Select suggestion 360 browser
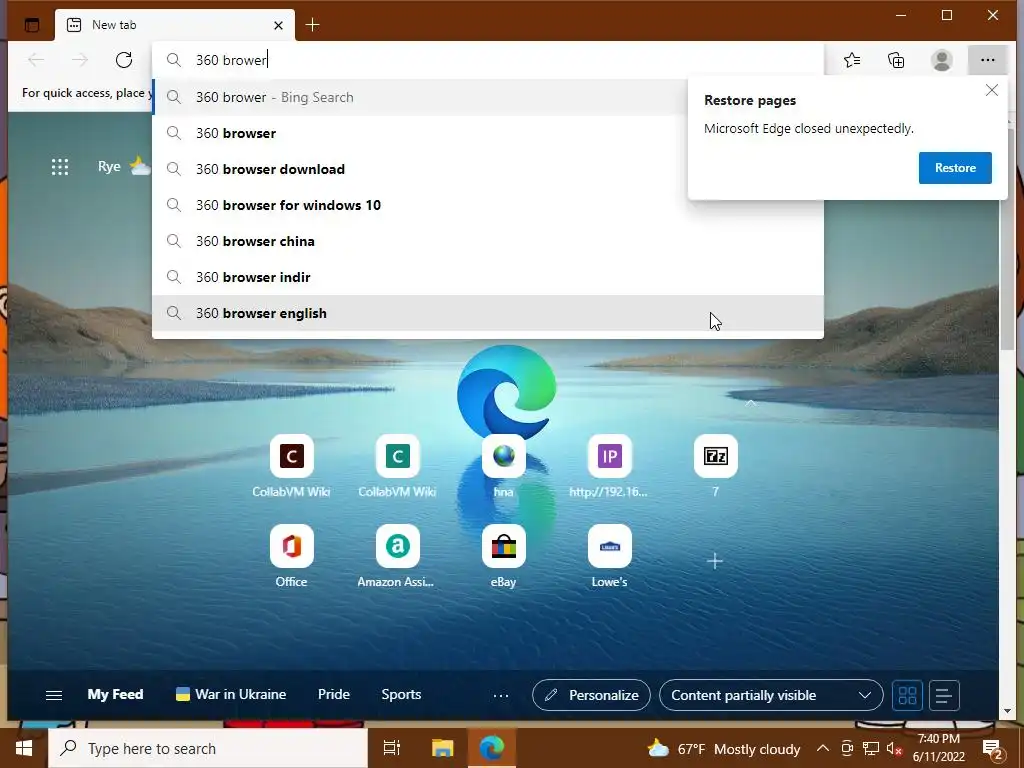 tap(487, 133)
